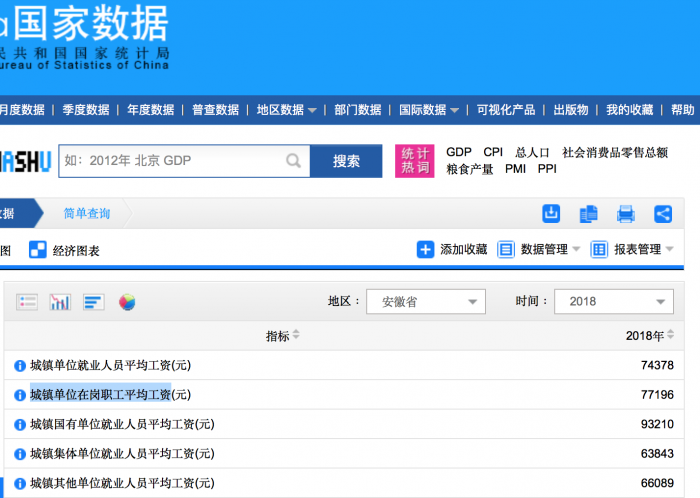The width and height of the screenshot is (700, 498).
Task: Click the copy/export report icon
Action: click(x=589, y=213)
